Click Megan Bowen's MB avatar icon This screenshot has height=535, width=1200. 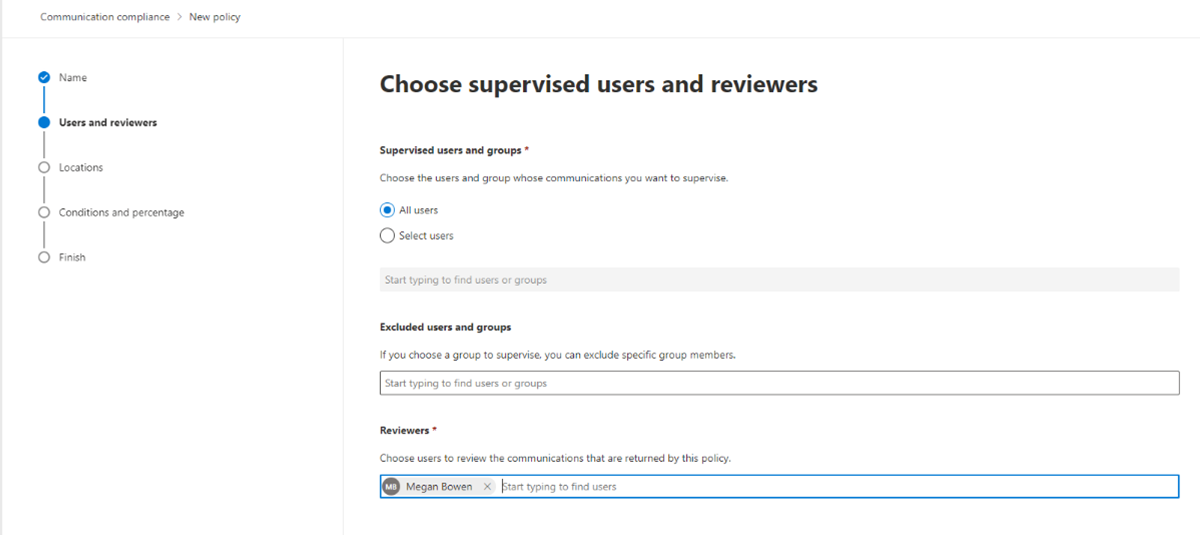point(392,486)
